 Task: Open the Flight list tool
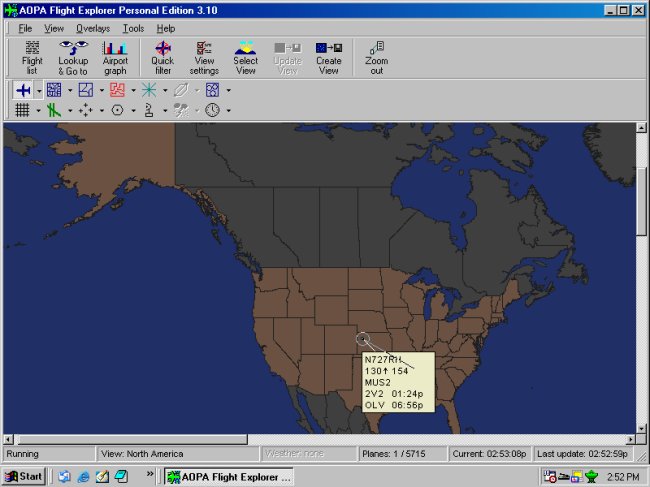click(x=32, y=58)
